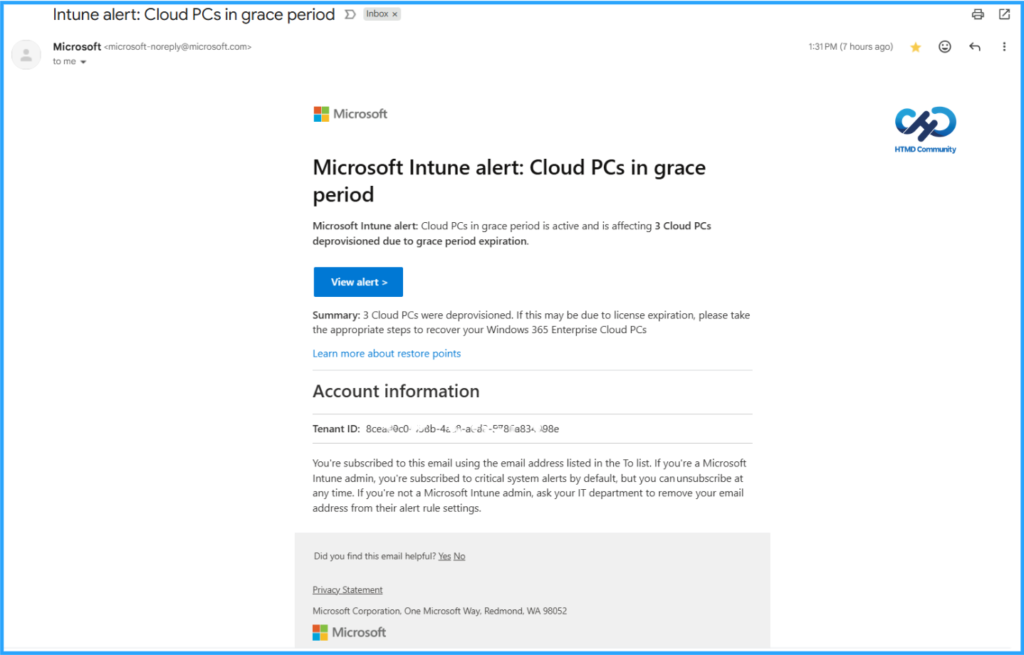This screenshot has height=655, width=1024.
Task: Expand the "to me" recipient details
Action: (x=67, y=61)
